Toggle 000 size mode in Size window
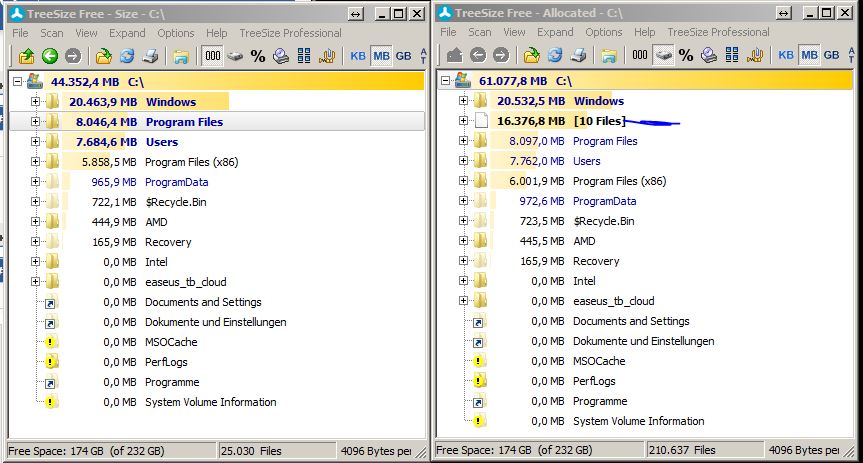The image size is (863, 463). (x=212, y=56)
